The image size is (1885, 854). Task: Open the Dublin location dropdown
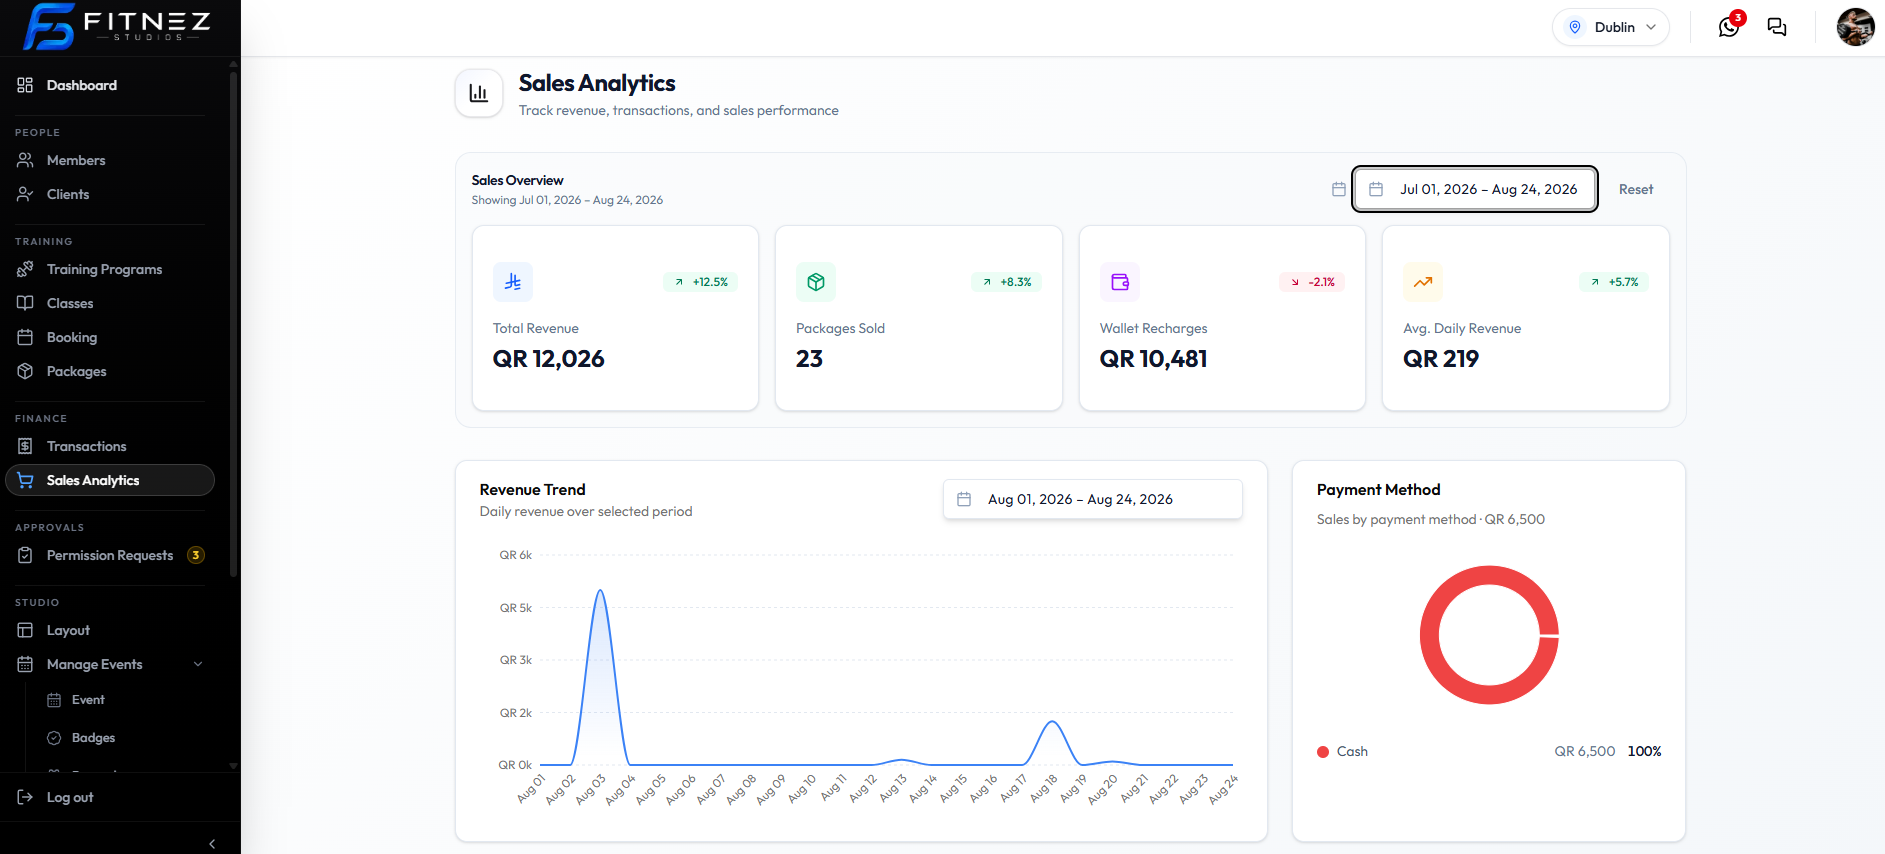[x=1611, y=27]
